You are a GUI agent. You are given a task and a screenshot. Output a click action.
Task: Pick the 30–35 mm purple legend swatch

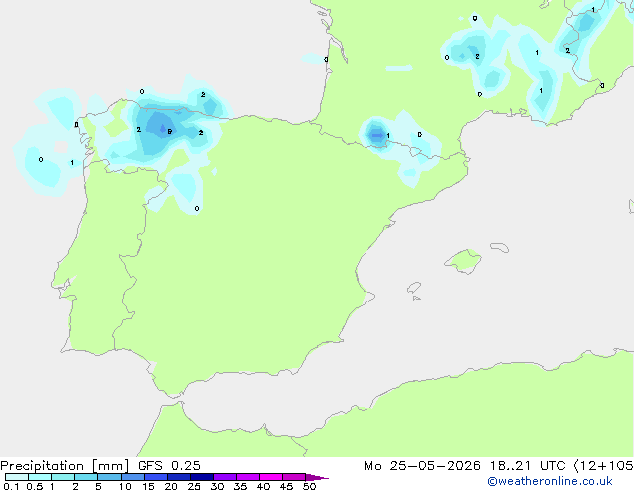tap(225, 477)
